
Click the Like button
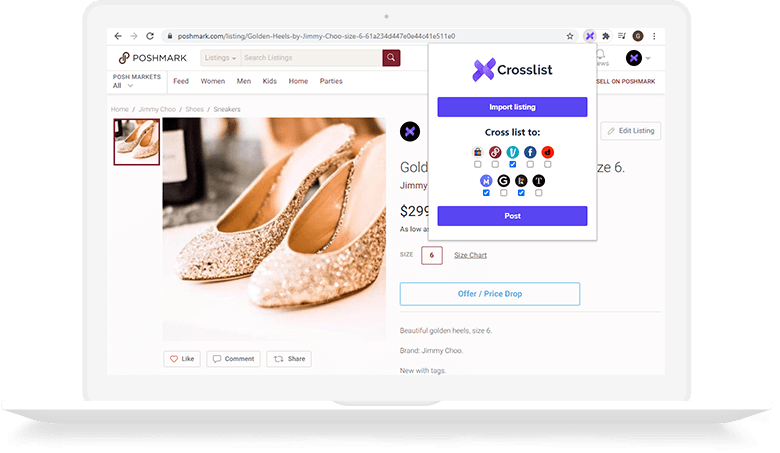pyautogui.click(x=182, y=359)
